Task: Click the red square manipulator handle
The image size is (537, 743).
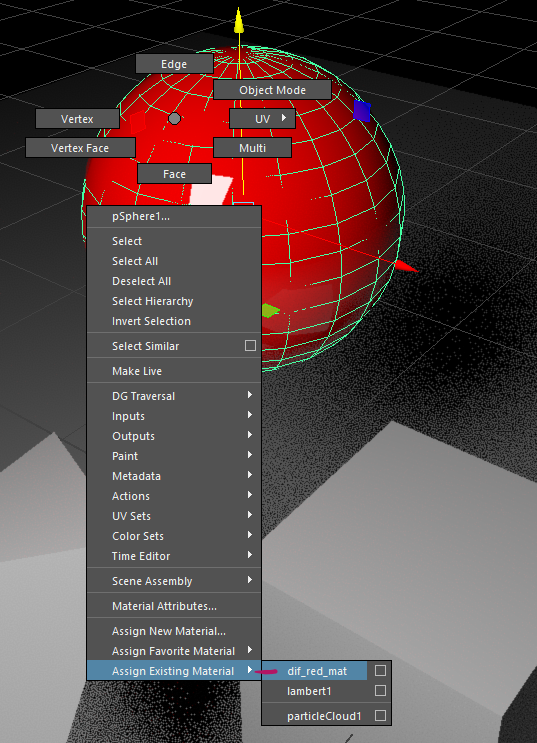Action: coord(138,122)
